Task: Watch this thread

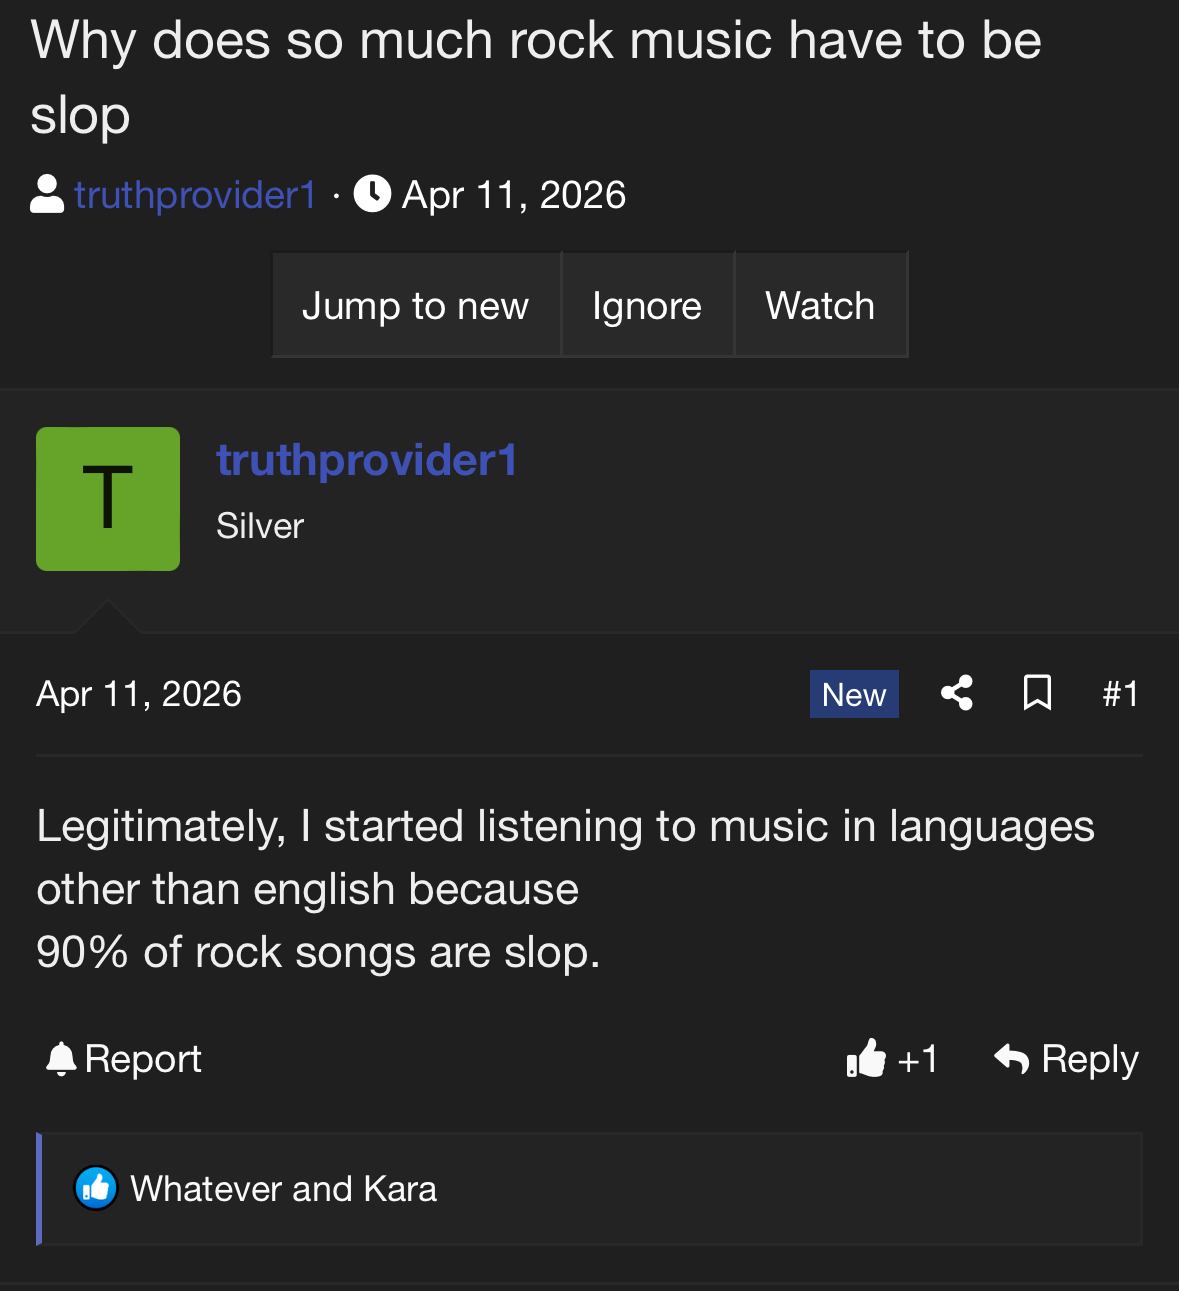Action: point(820,305)
